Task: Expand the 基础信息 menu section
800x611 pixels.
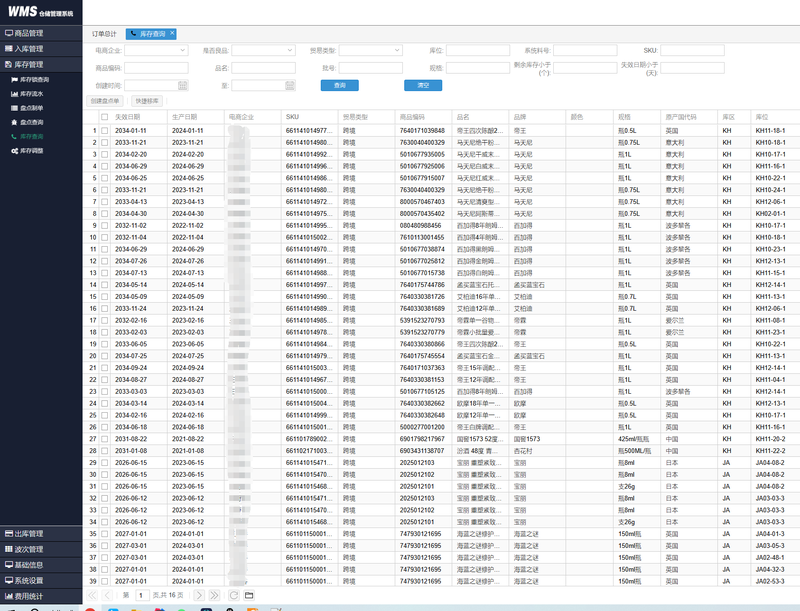Action: tap(41, 565)
